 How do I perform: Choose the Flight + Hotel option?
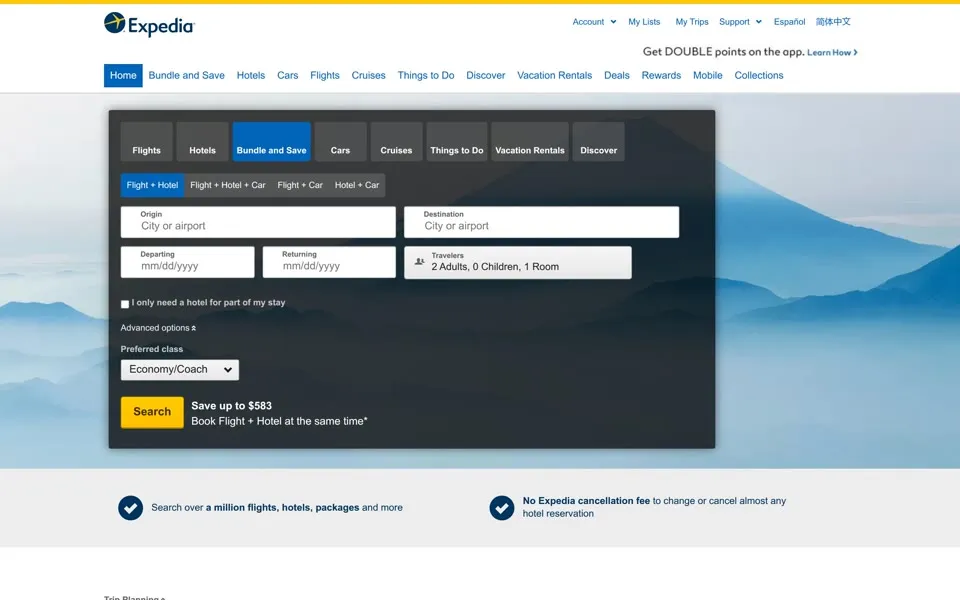pos(152,185)
